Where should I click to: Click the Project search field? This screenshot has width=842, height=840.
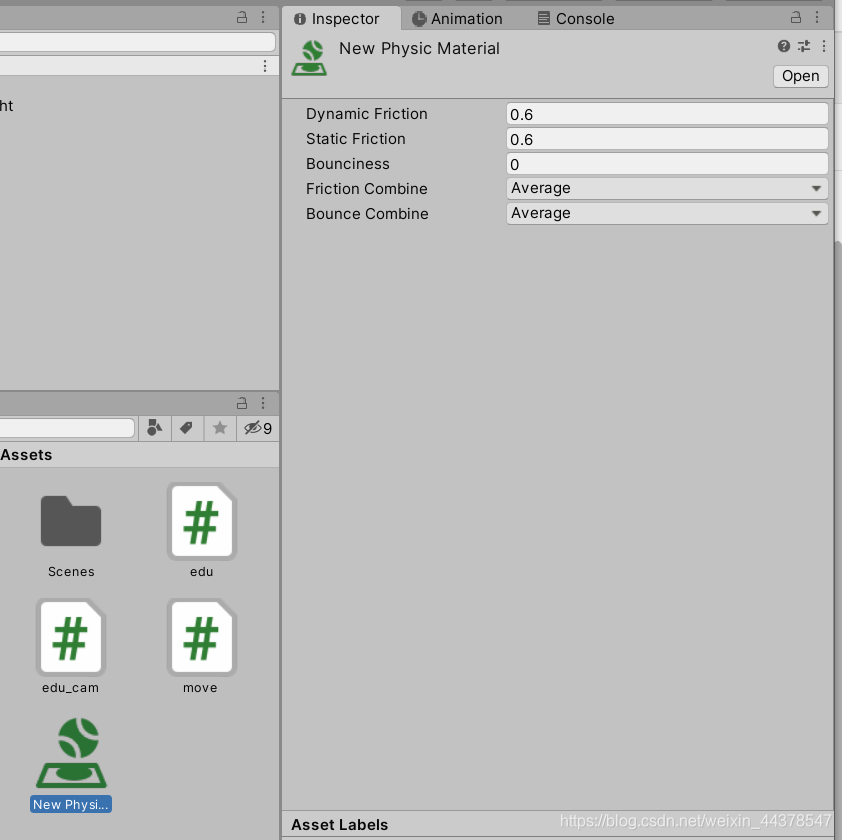[x=67, y=428]
